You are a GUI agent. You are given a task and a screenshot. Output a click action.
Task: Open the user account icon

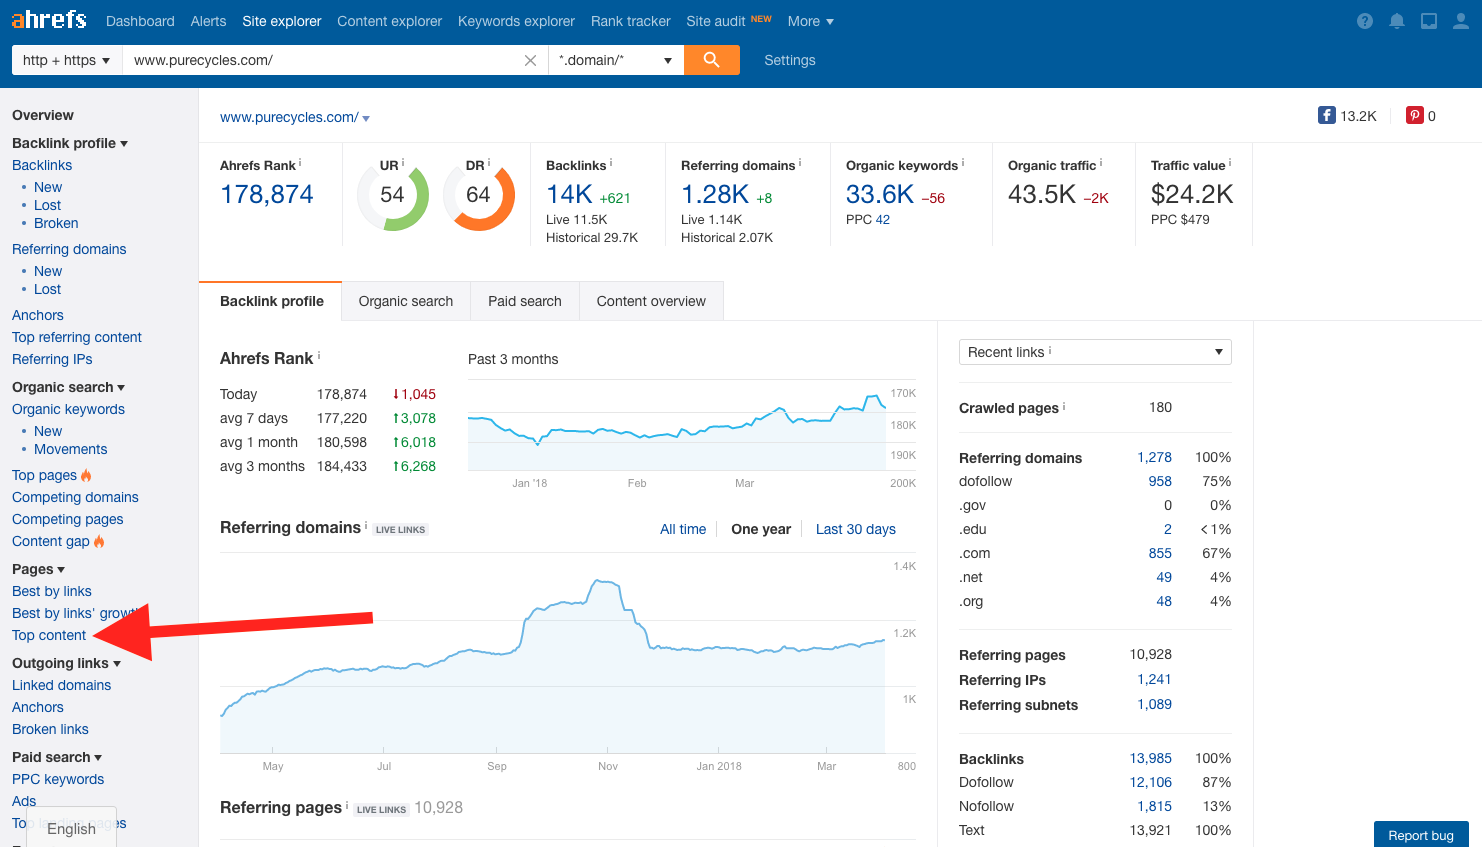[x=1461, y=21]
